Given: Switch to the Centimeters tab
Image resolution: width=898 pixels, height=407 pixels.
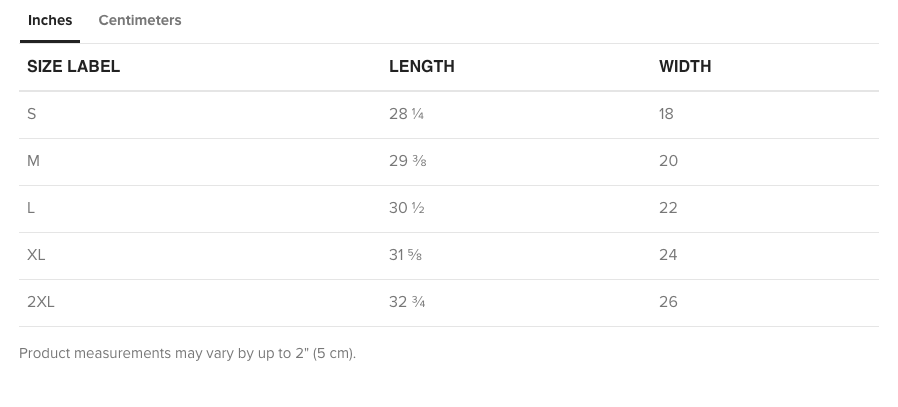Looking at the screenshot, I should coord(140,20).
